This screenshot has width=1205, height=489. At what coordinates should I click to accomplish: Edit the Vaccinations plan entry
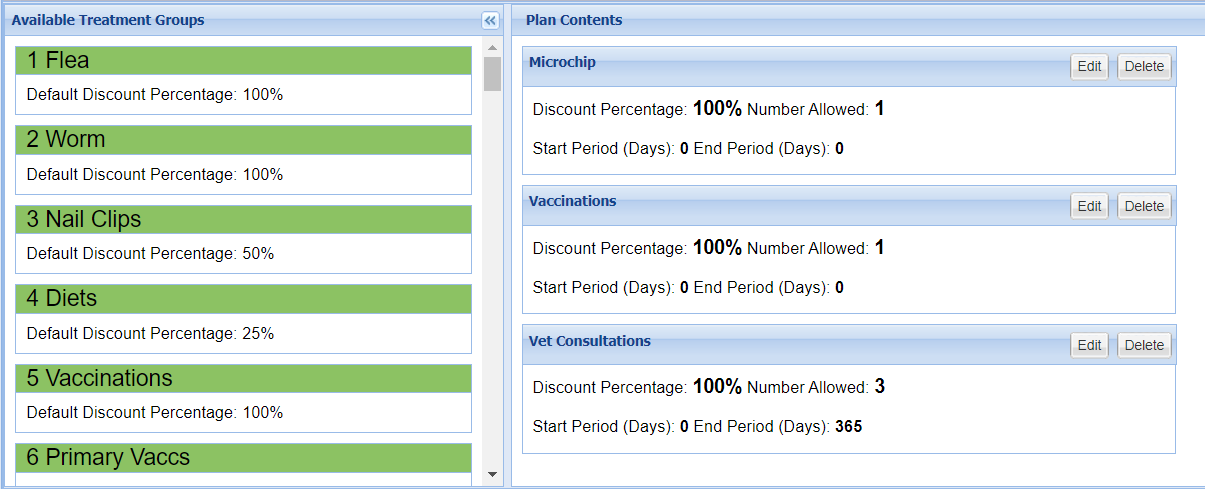coord(1089,206)
